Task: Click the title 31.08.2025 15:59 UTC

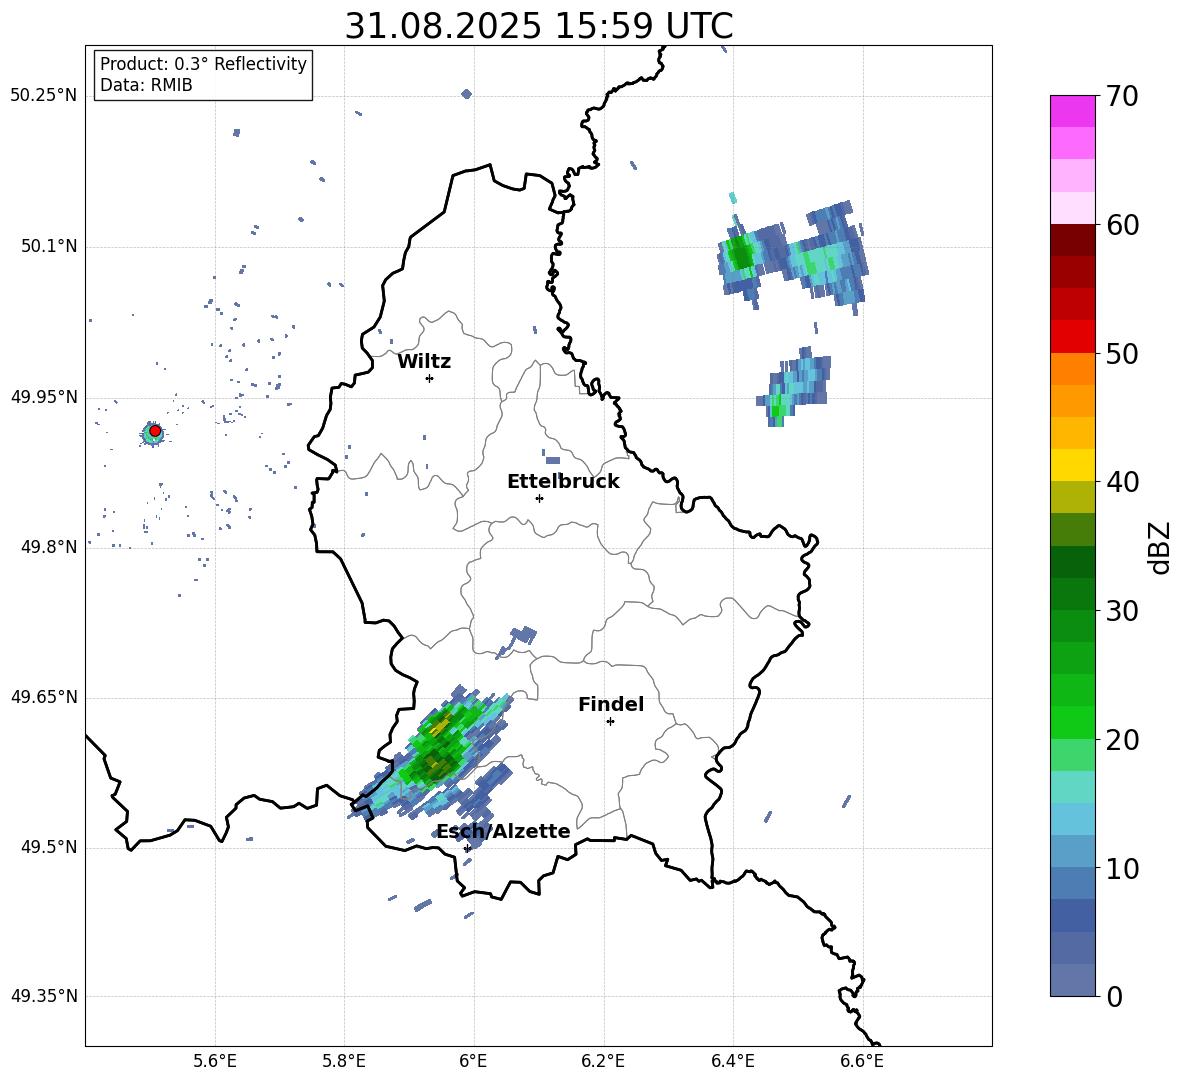Action: [x=539, y=26]
